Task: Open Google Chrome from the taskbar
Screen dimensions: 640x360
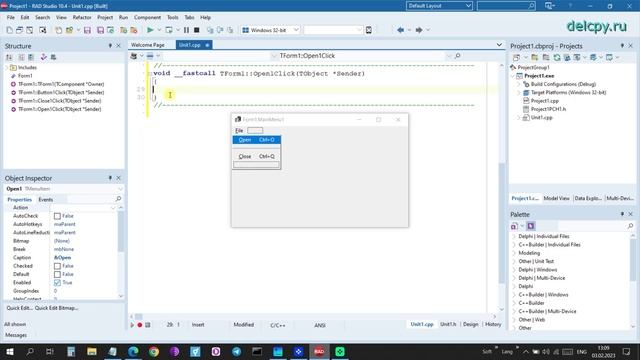Action: 154,351
